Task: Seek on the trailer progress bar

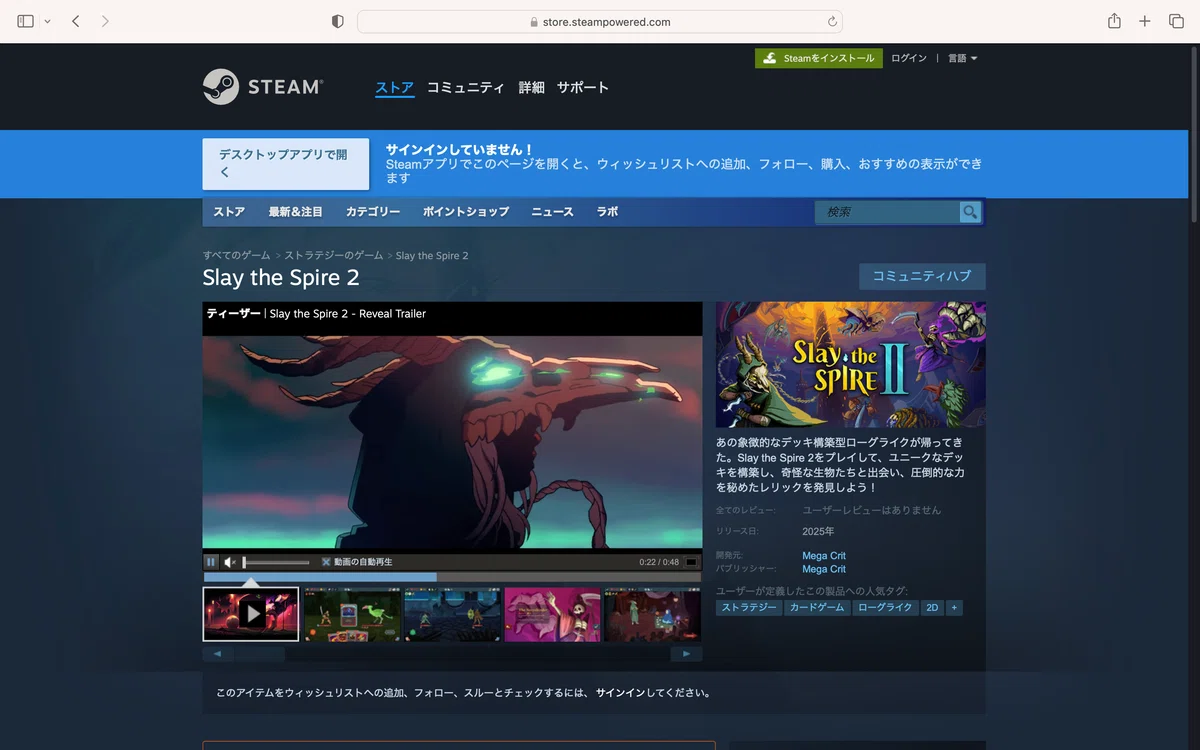Action: click(452, 577)
